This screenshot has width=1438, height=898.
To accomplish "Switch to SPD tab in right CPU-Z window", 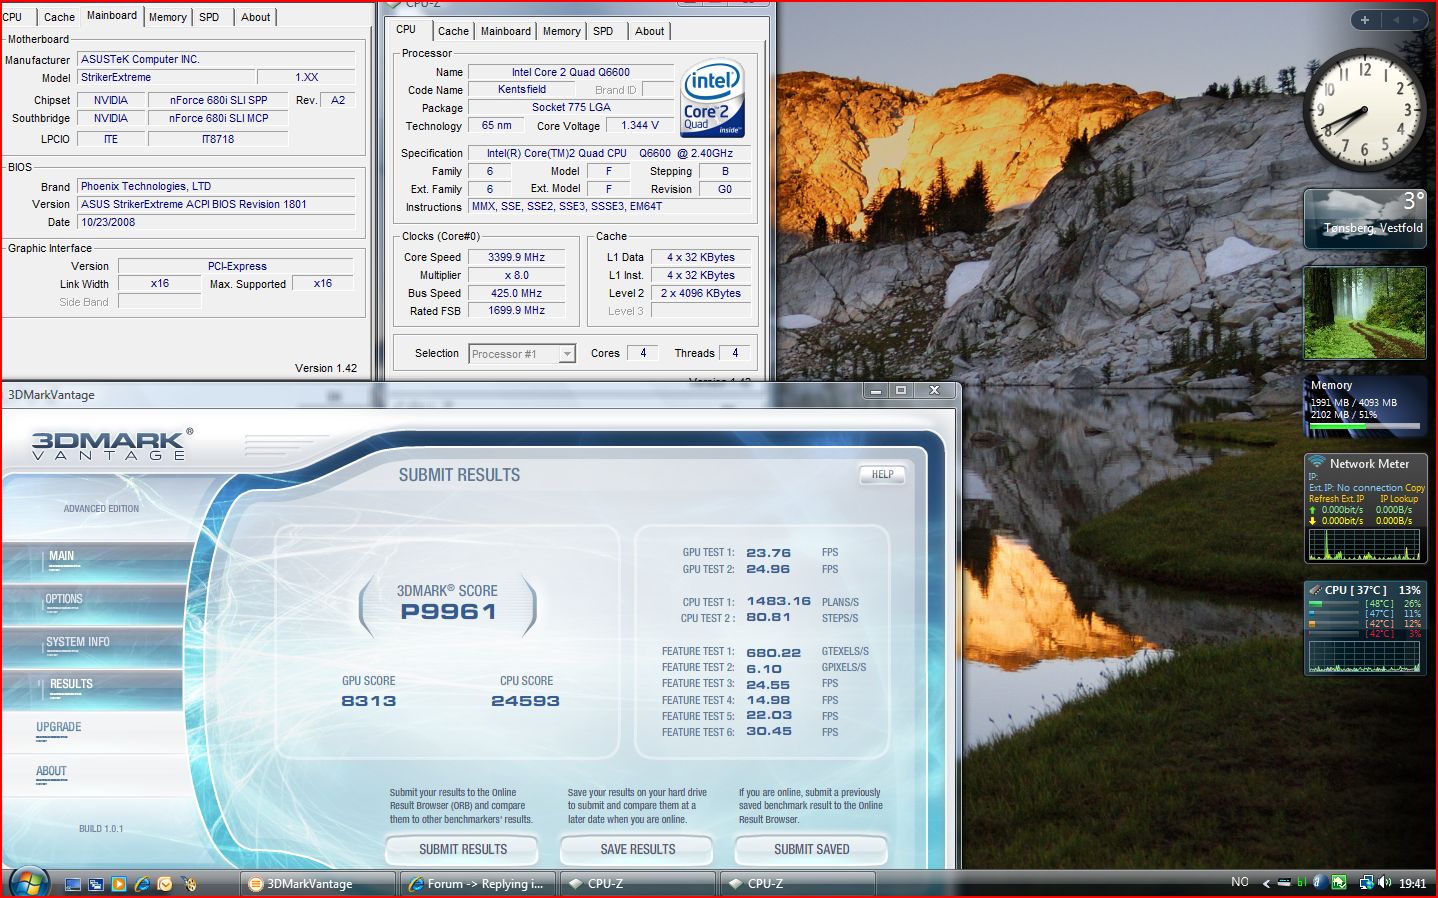I will click(603, 31).
